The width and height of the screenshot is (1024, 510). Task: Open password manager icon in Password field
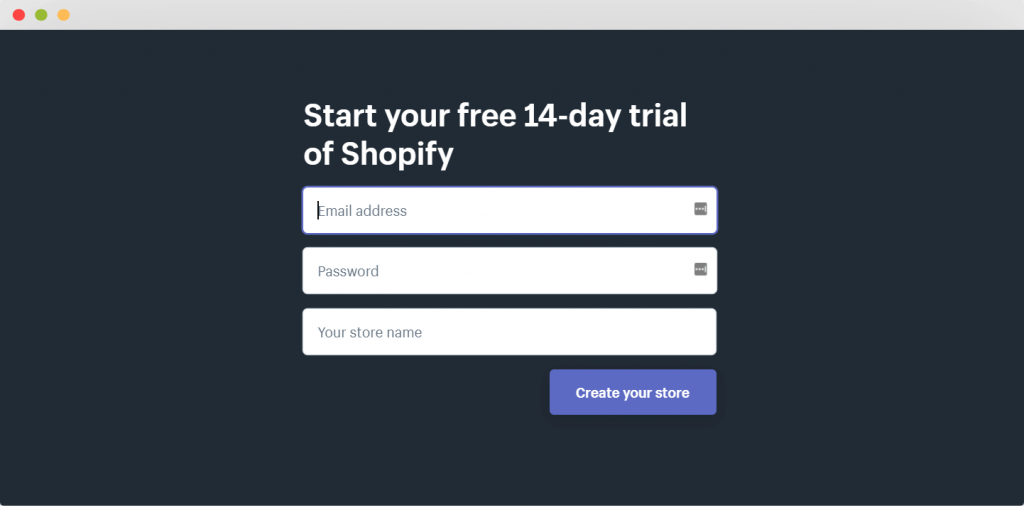coord(700,269)
